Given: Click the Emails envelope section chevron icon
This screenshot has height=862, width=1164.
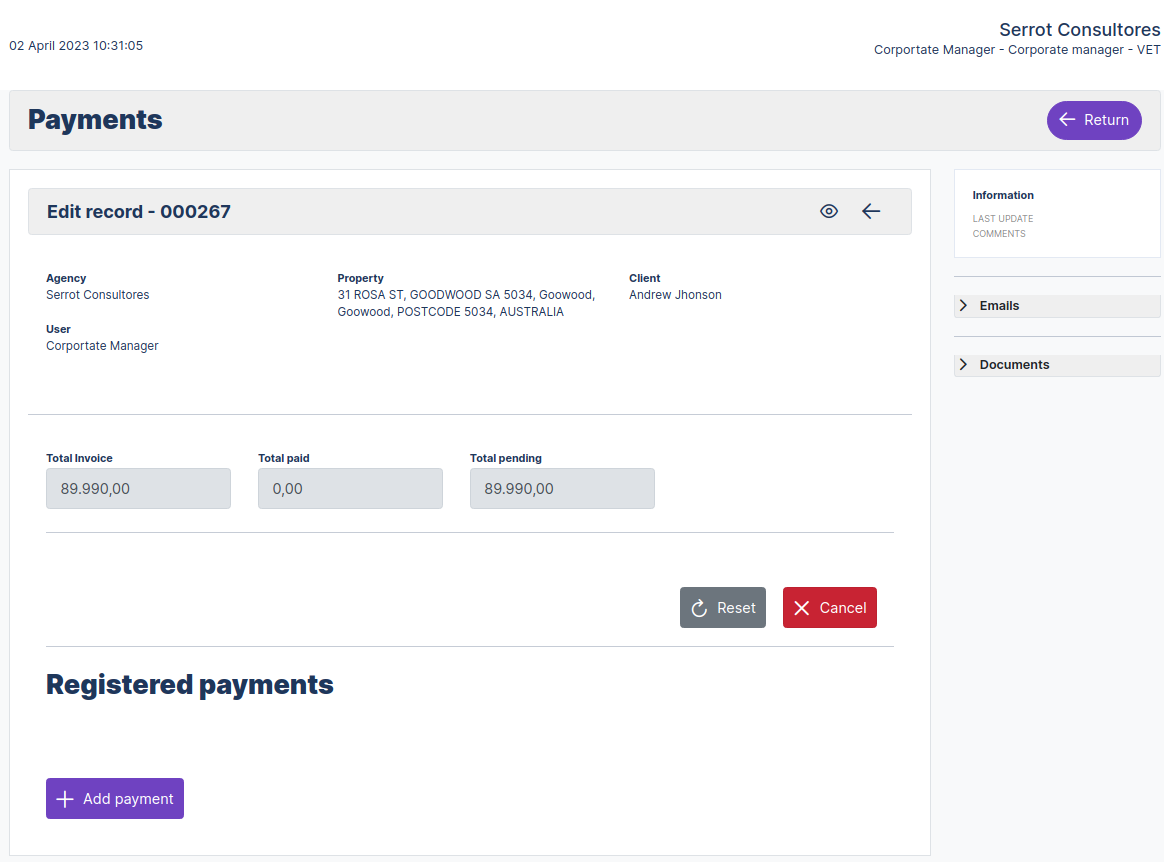Looking at the screenshot, I should pos(964,306).
